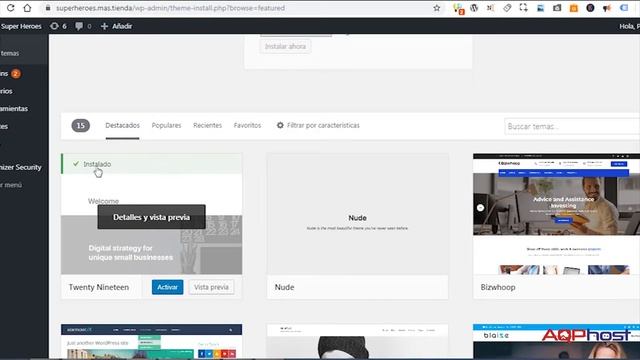The width and height of the screenshot is (640, 360).
Task: Click the updates counter icon showing 6
Action: (58, 26)
